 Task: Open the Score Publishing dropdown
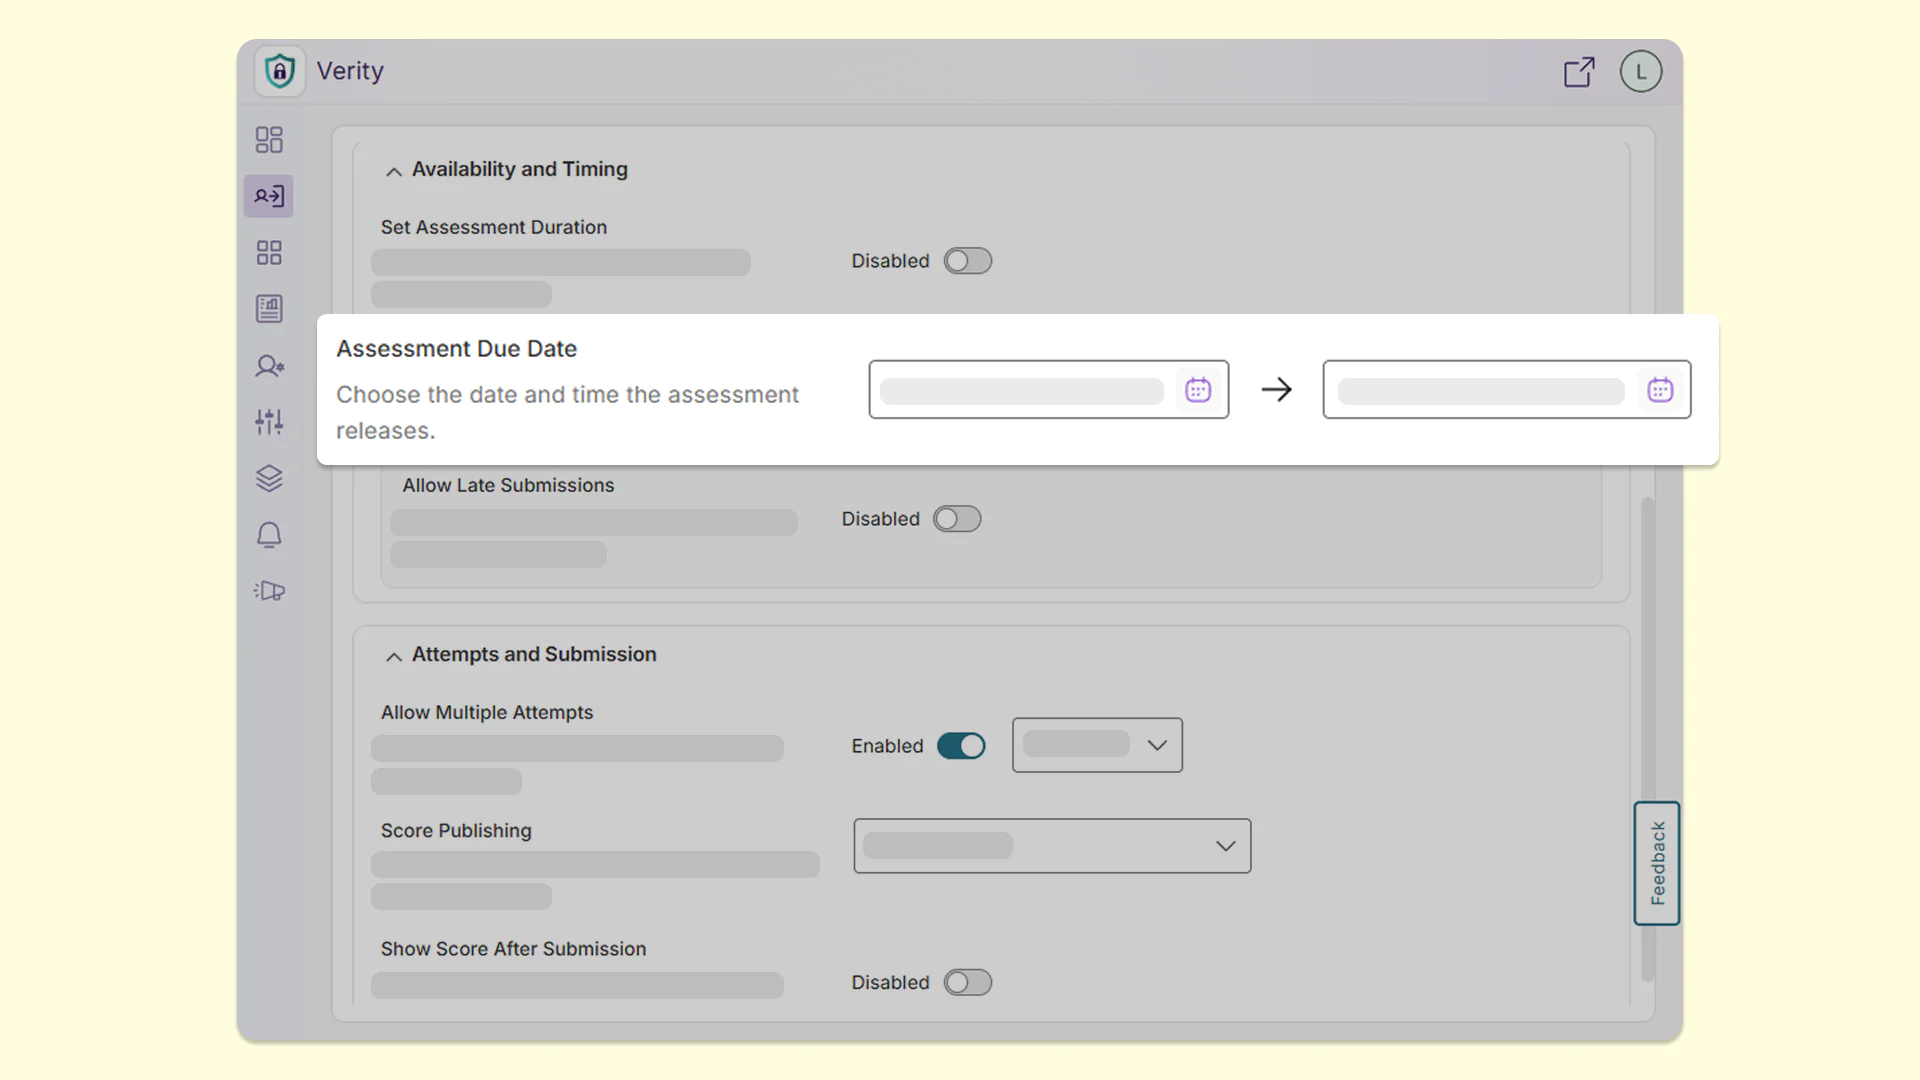pos(1052,846)
